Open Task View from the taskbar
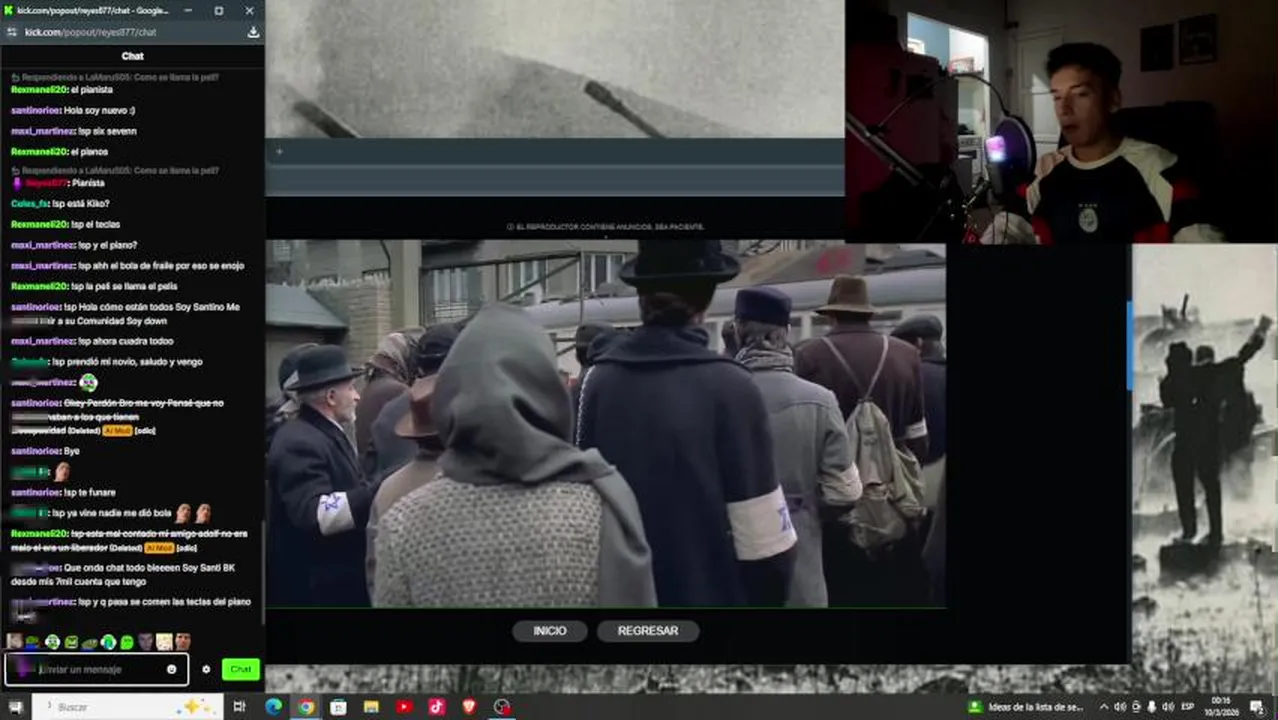 coord(239,707)
